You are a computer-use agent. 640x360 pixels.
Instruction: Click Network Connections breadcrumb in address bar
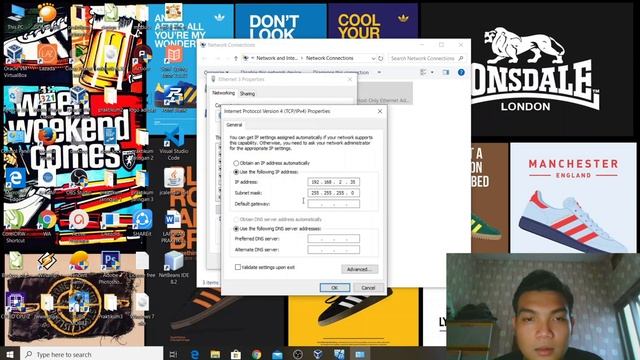click(330, 58)
